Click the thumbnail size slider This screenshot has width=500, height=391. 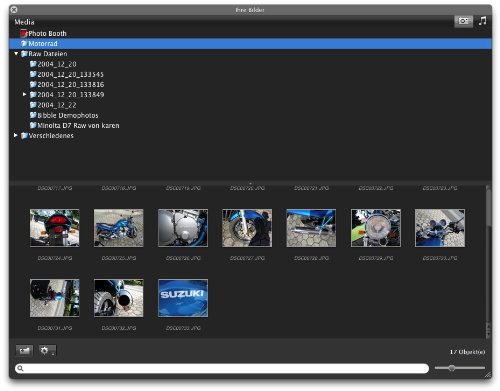460,368
